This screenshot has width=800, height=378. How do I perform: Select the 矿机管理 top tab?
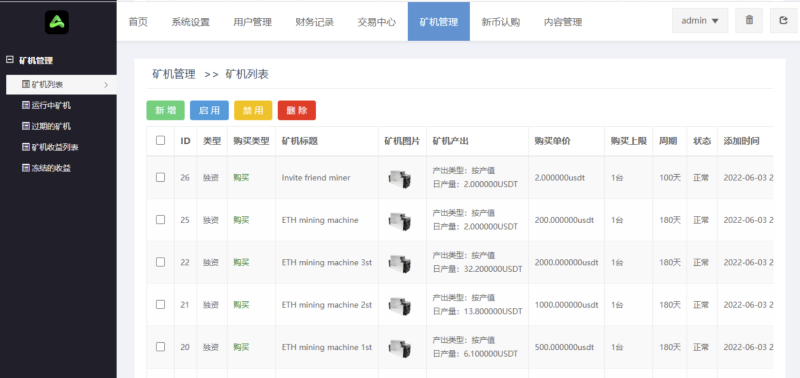pyautogui.click(x=439, y=21)
